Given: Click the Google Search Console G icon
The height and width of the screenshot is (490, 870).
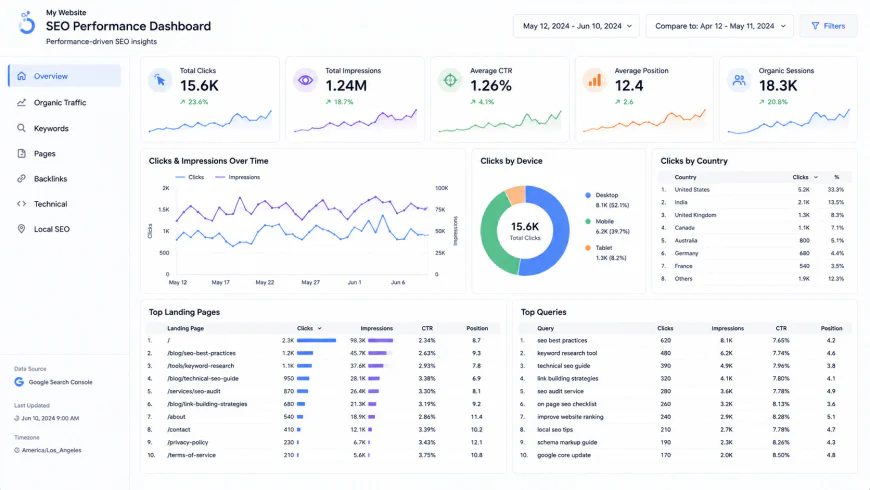Looking at the screenshot, I should point(19,382).
